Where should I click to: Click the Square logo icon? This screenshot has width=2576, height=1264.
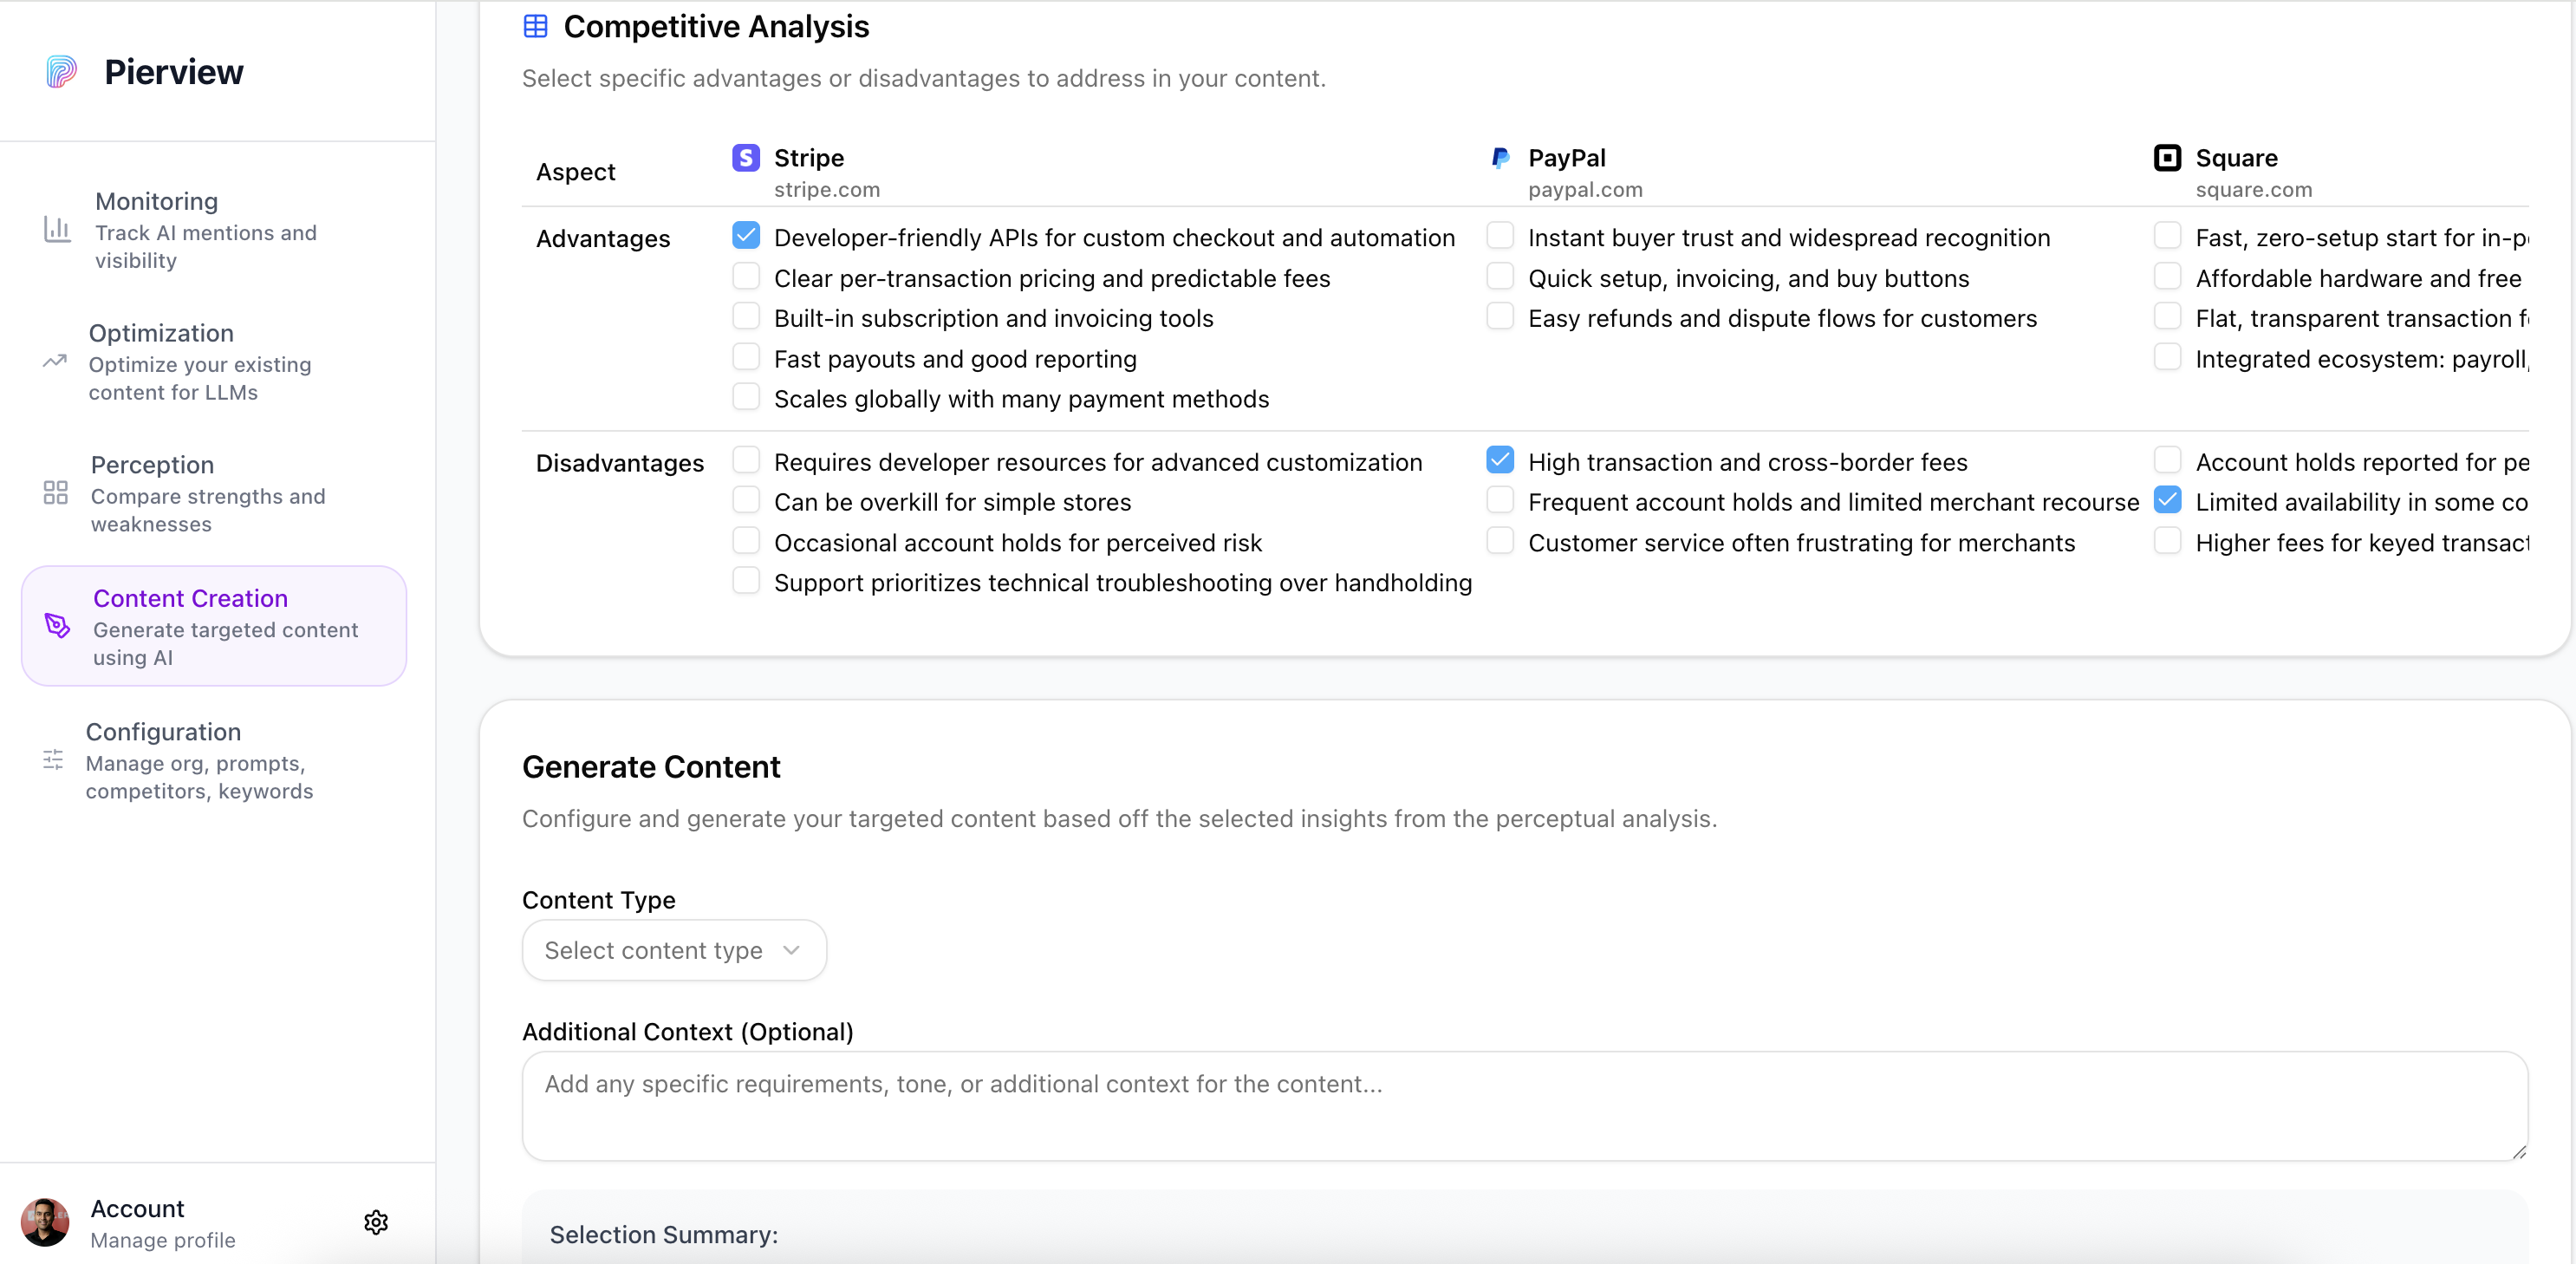[2166, 158]
